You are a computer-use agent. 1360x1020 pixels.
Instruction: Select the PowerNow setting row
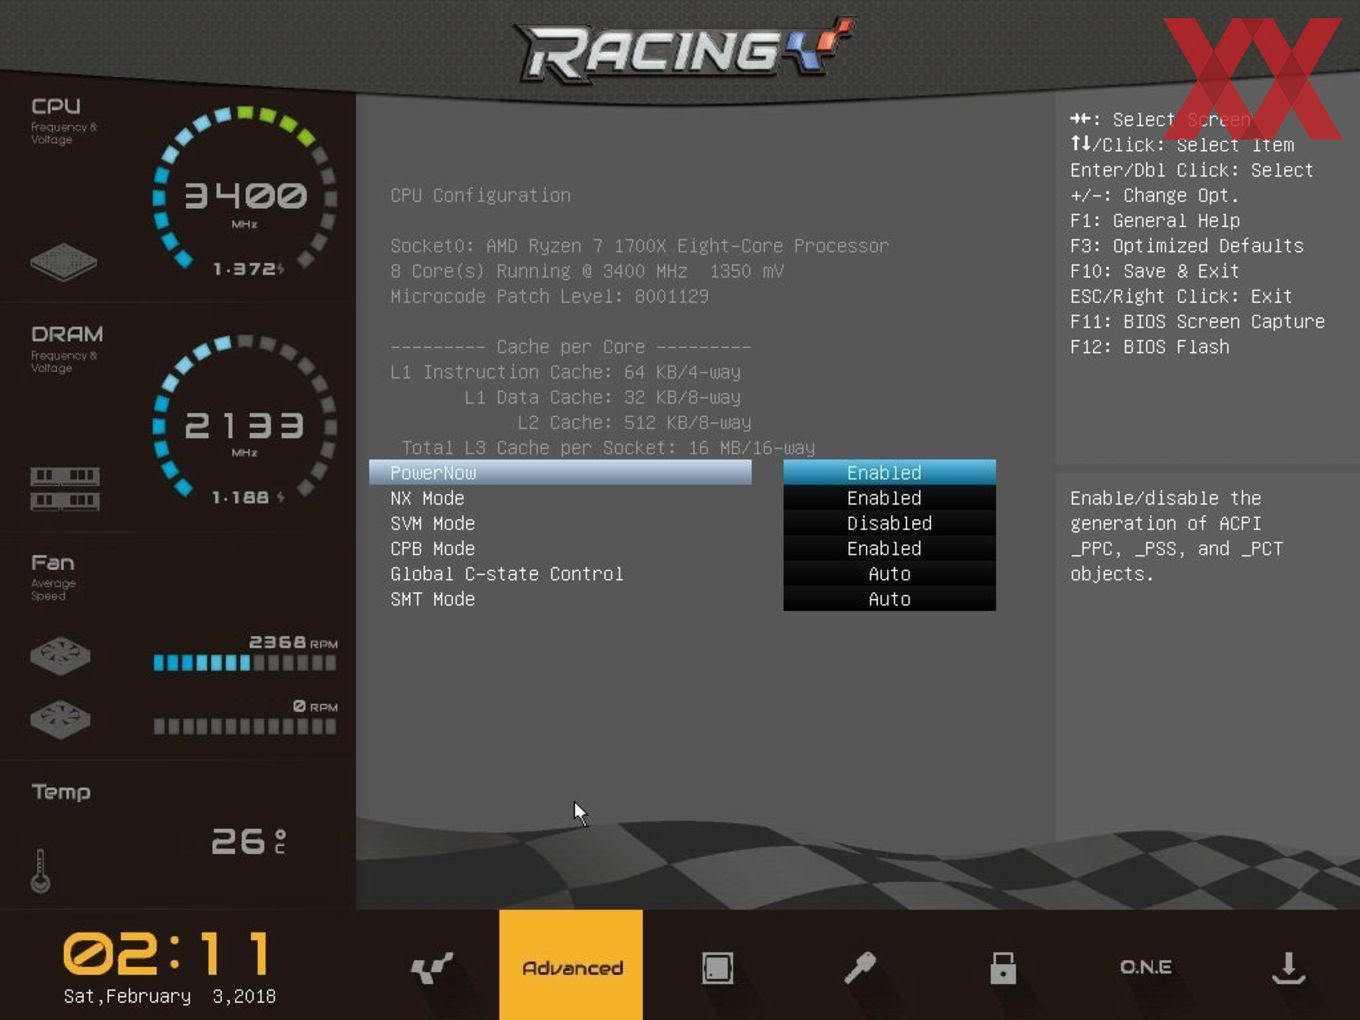560,472
